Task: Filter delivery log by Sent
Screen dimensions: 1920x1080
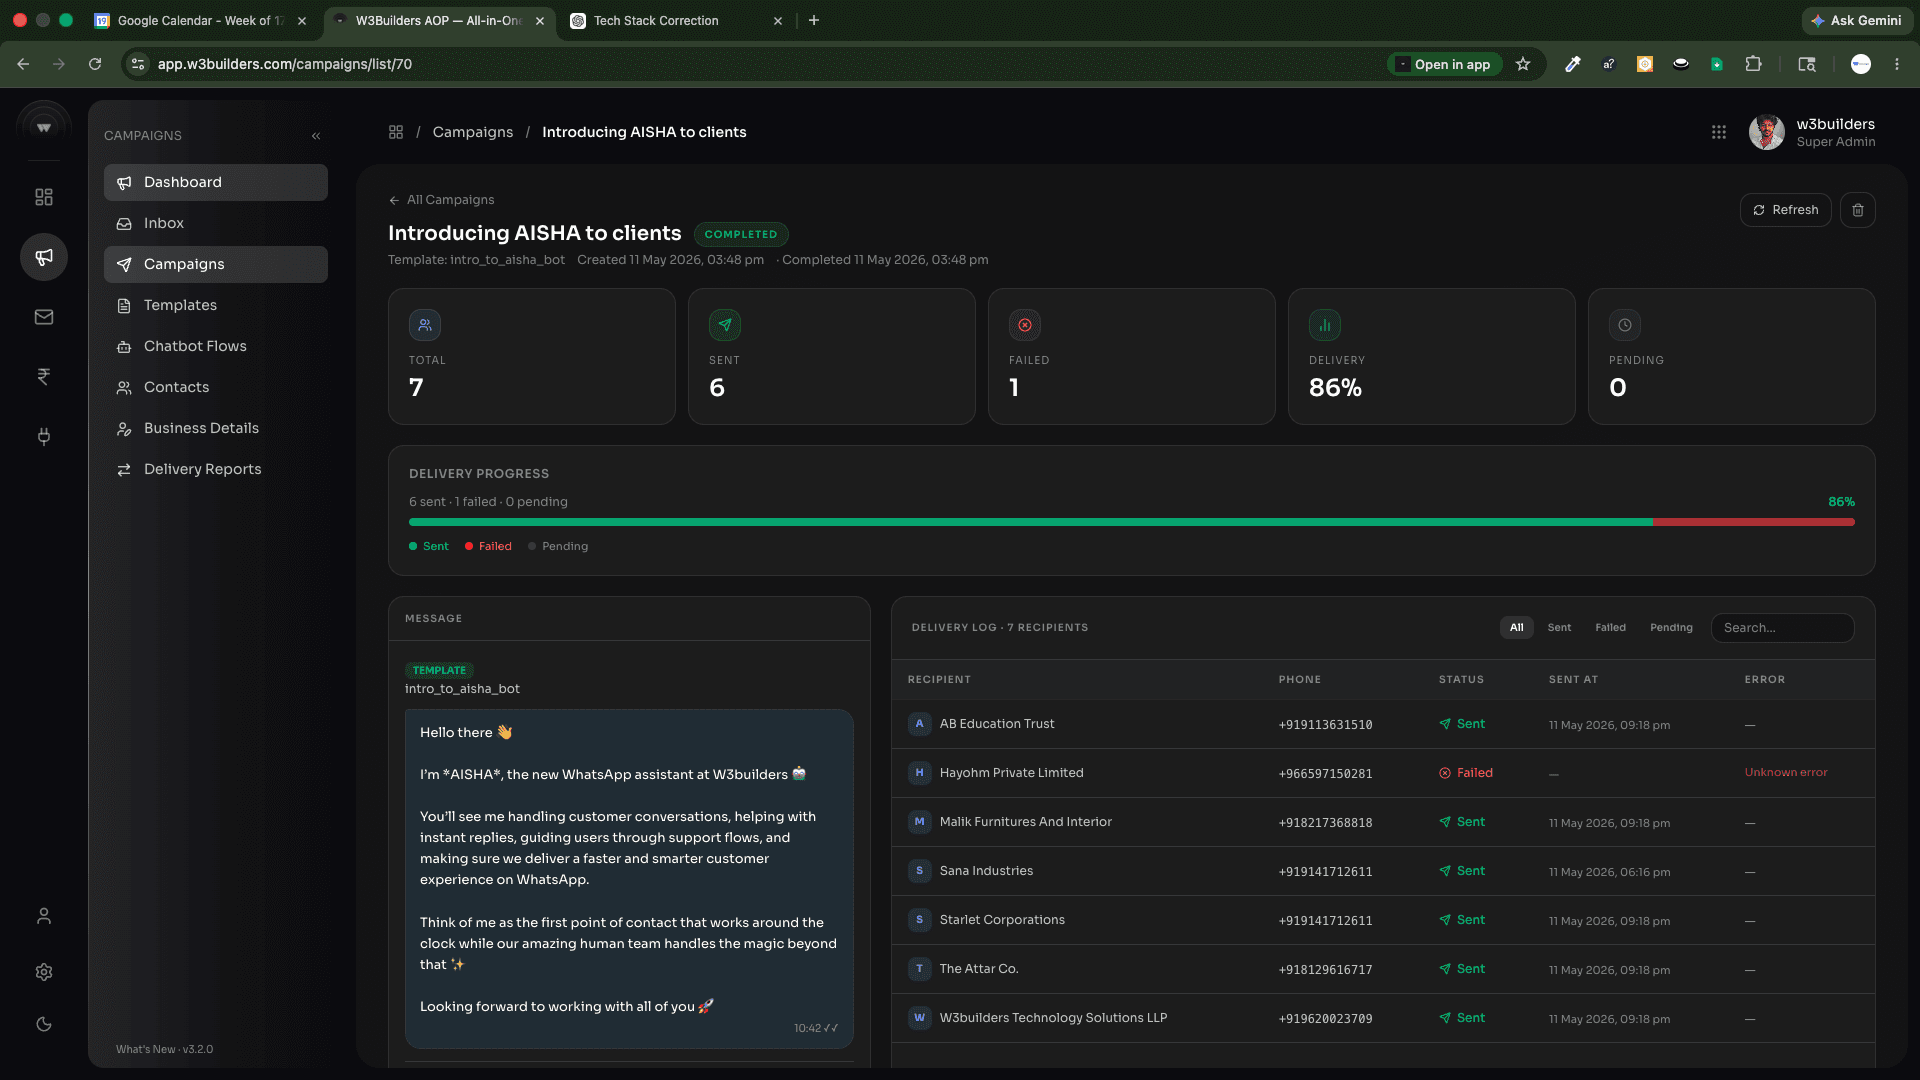Action: pos(1559,628)
